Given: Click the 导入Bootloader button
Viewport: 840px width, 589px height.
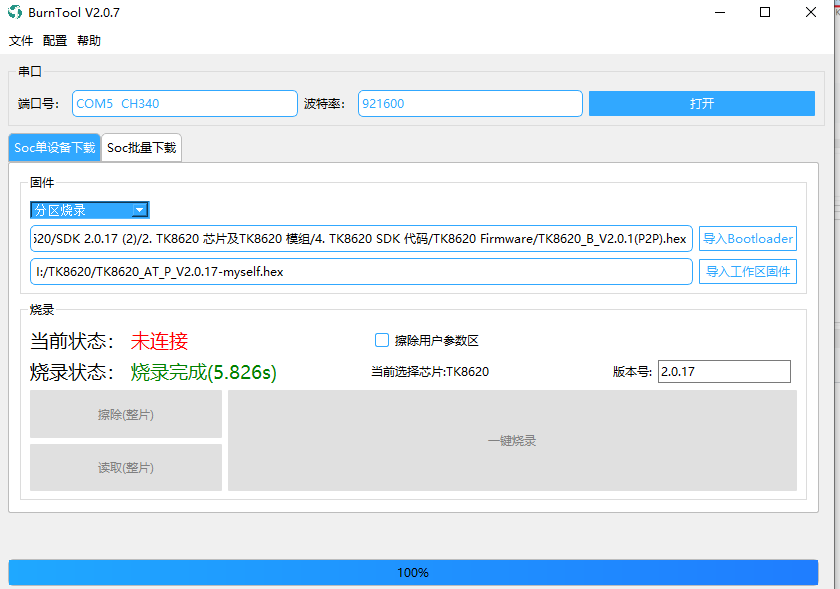Looking at the screenshot, I should [748, 238].
